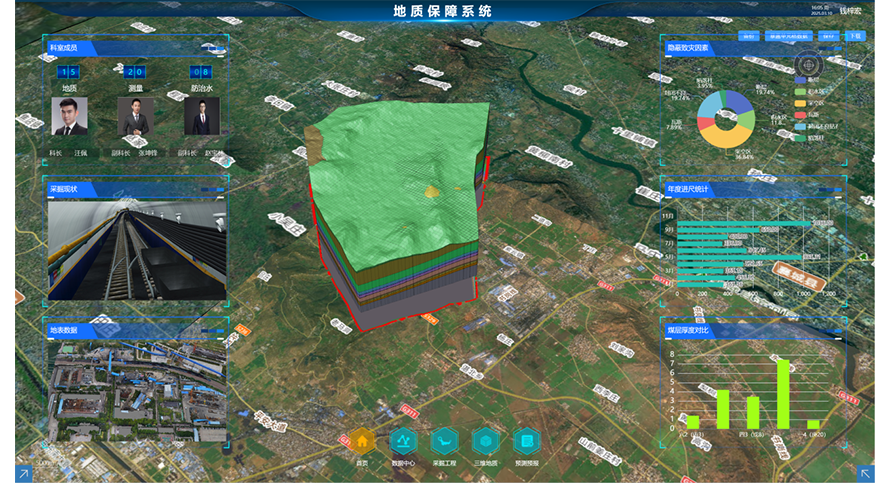The height and width of the screenshot is (483, 891).
Task: Open the 采掘现状 tunnel camera image
Action: click(135, 249)
